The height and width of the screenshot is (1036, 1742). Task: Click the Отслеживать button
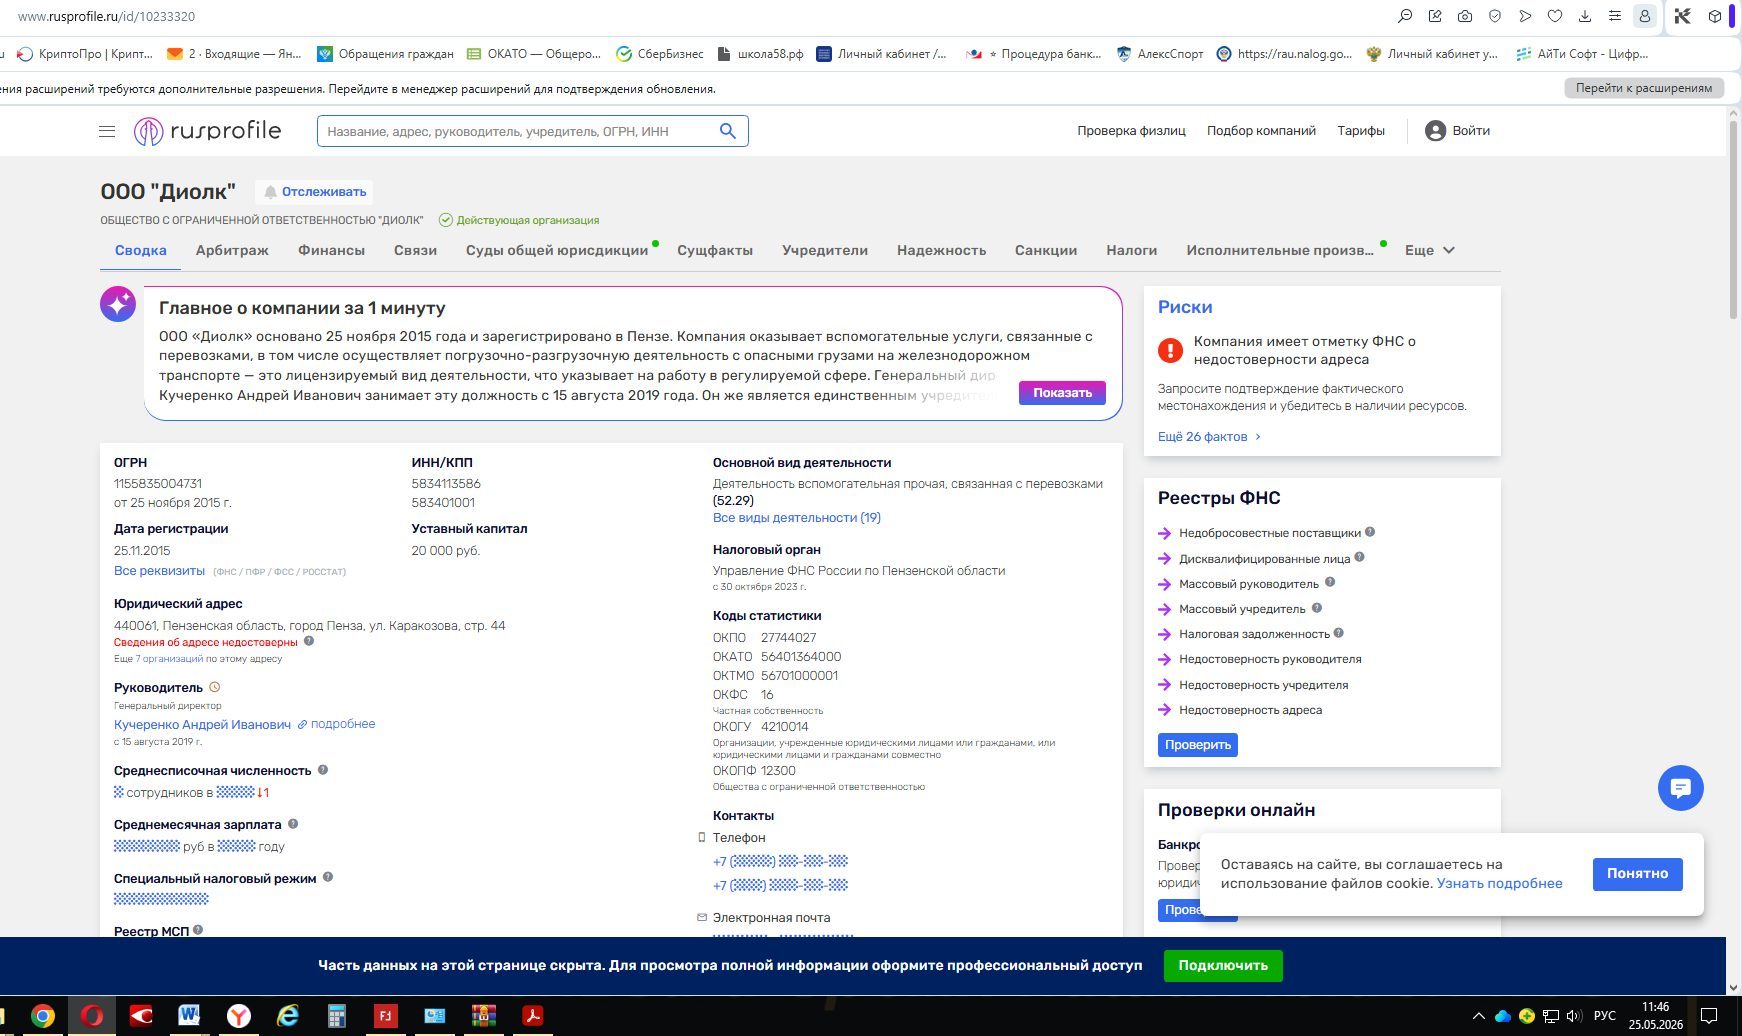coord(316,192)
